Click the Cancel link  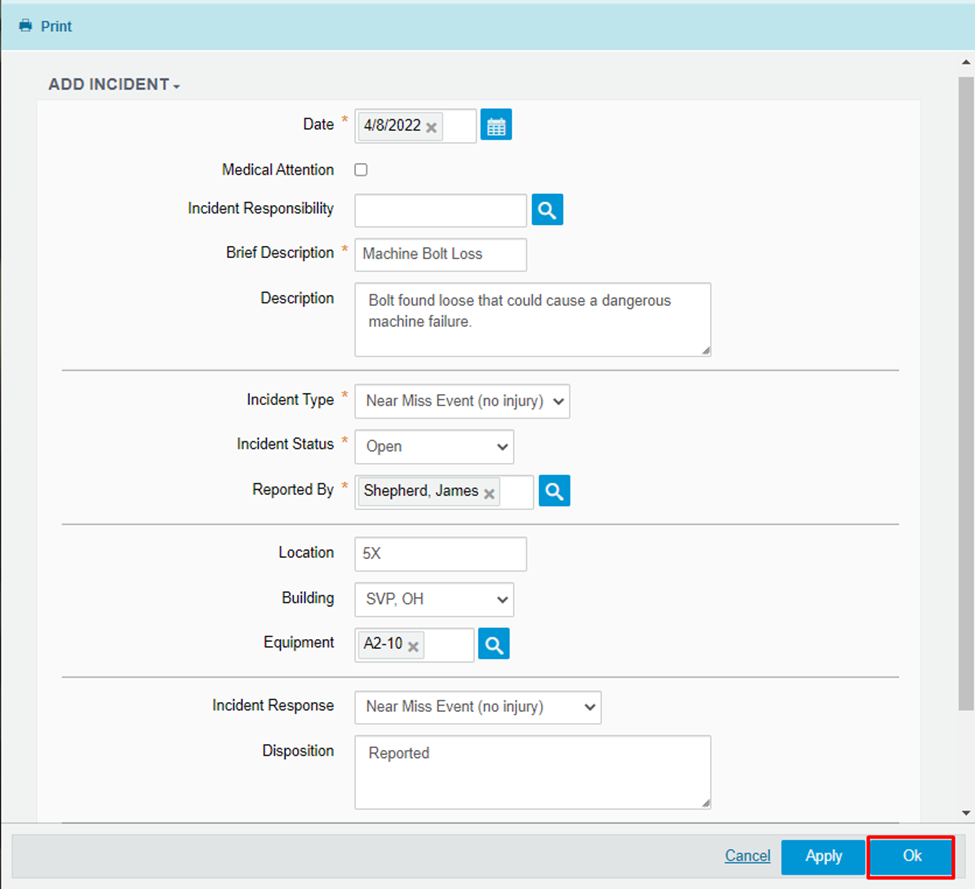tap(747, 856)
